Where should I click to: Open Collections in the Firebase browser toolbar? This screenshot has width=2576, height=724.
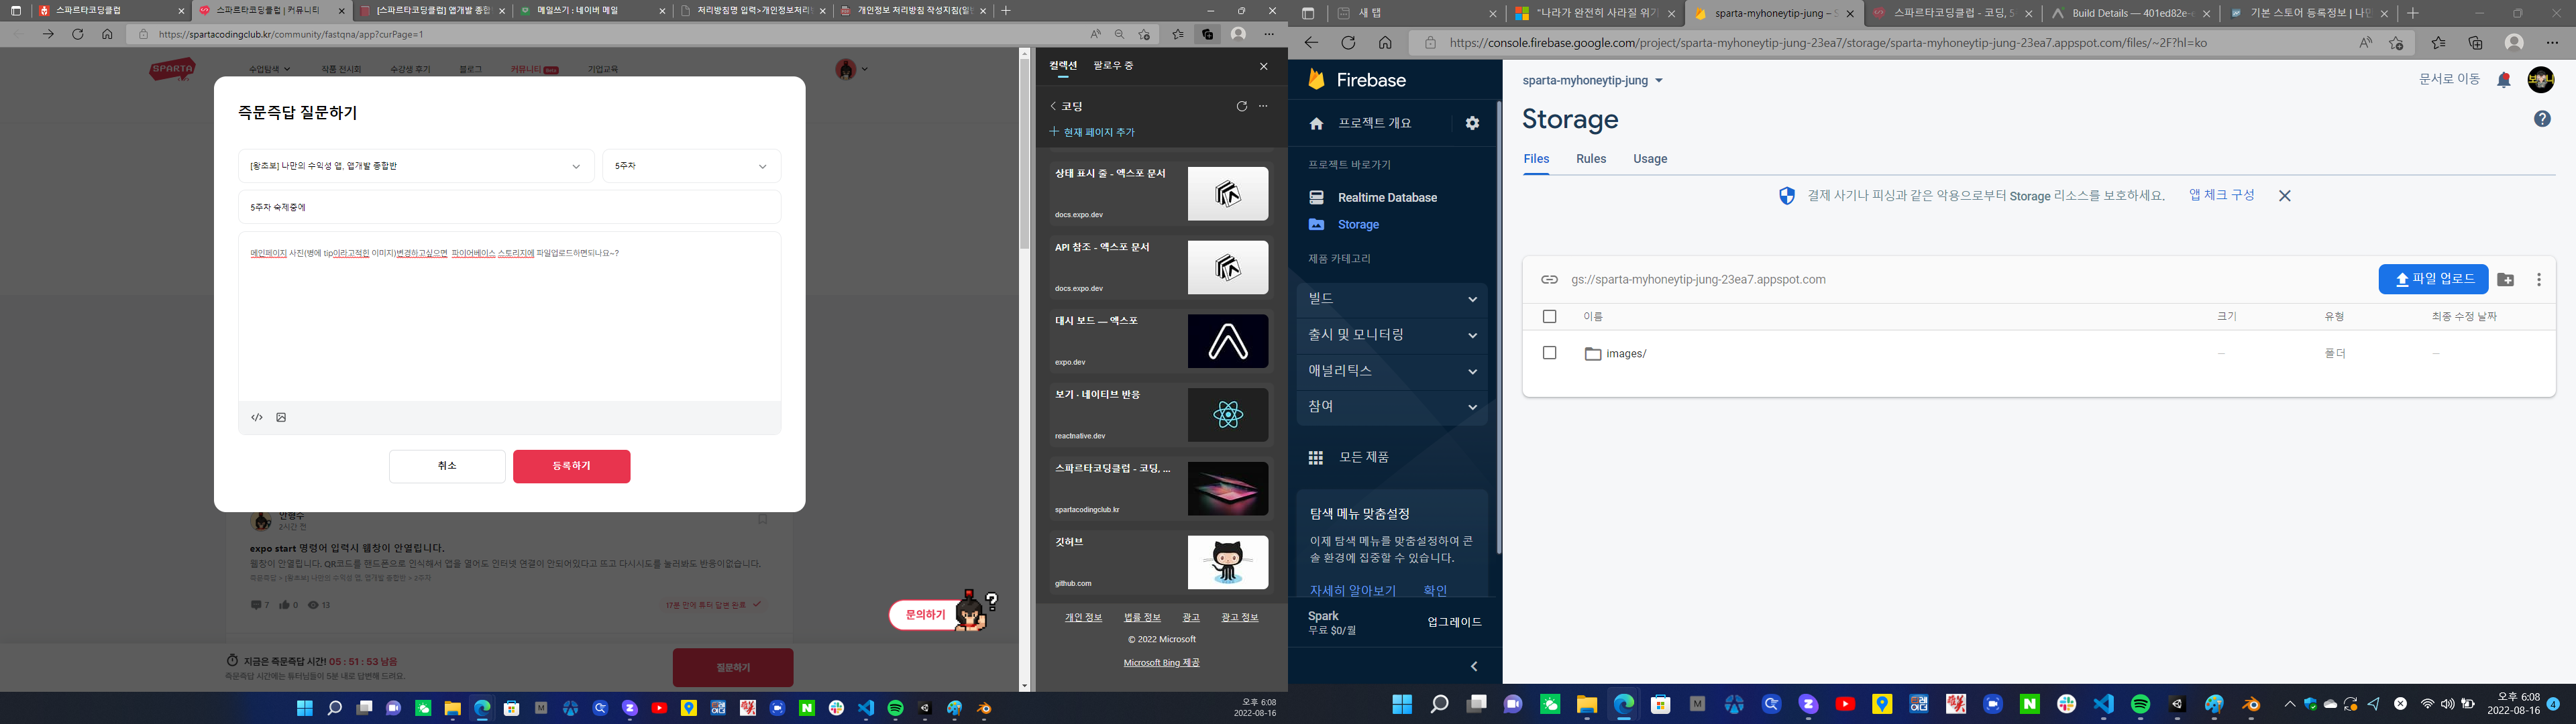coord(2476,43)
